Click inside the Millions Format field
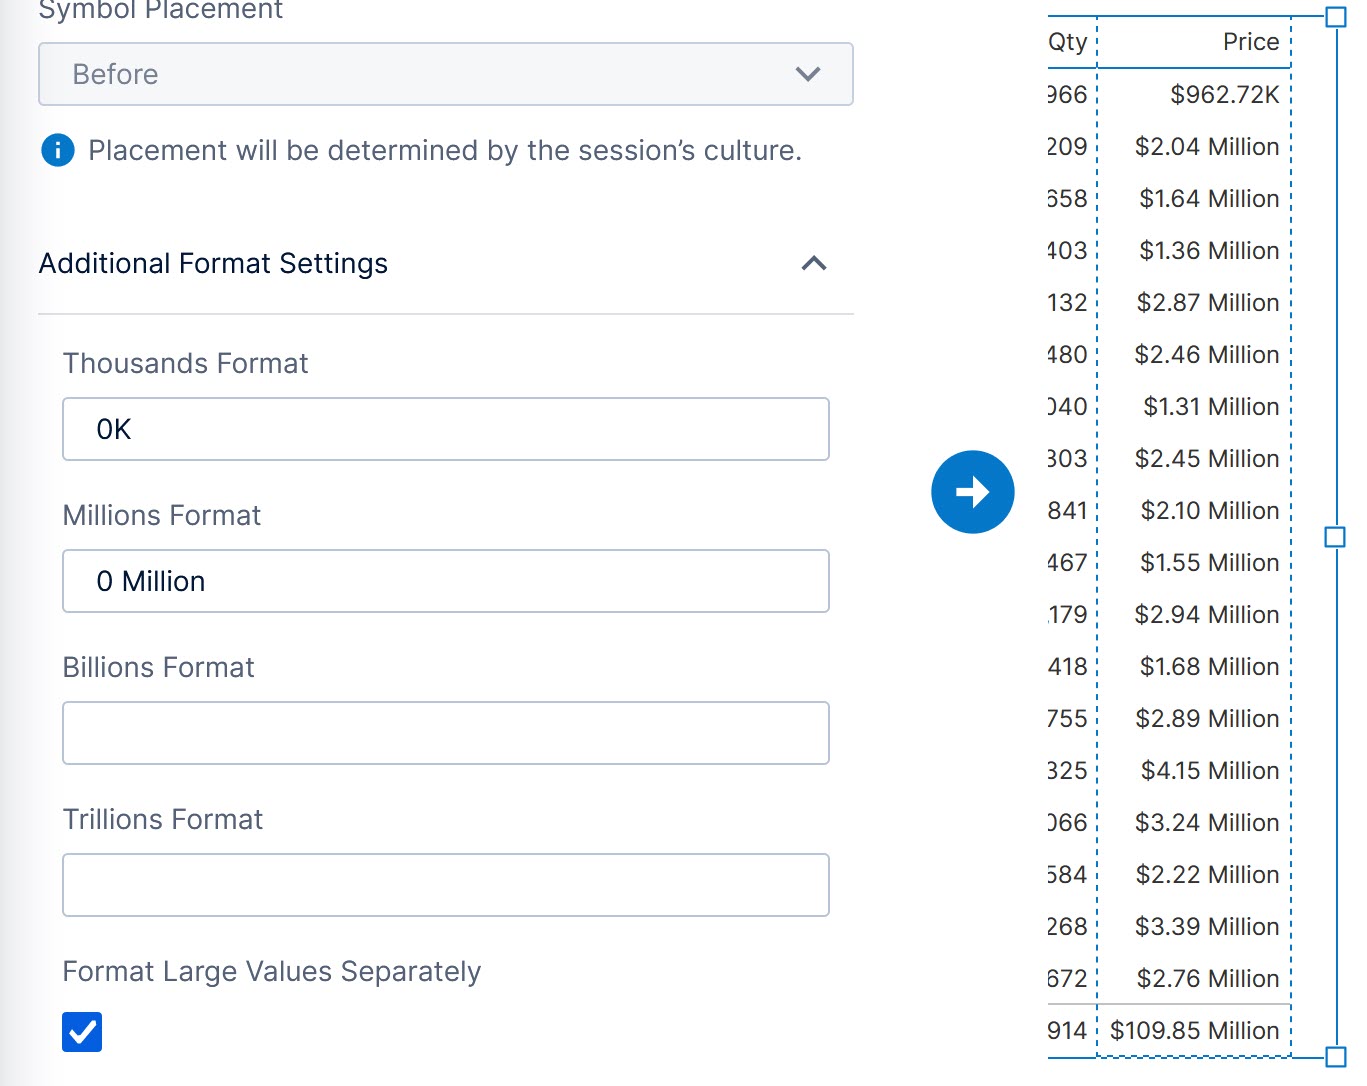1367x1086 pixels. tap(445, 581)
